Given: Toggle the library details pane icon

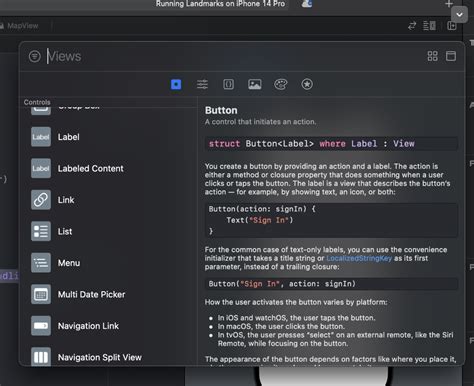Looking at the screenshot, I should point(451,56).
